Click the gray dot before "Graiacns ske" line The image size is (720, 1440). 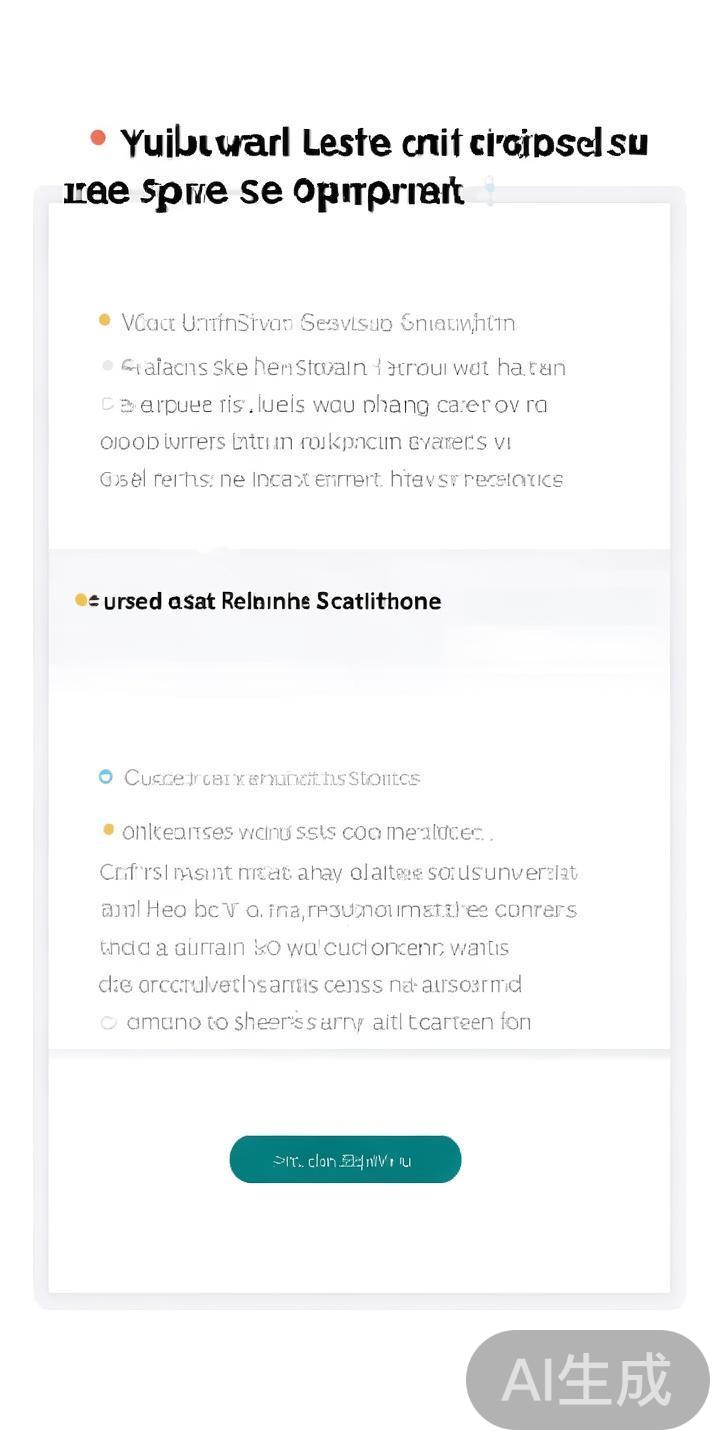108,366
